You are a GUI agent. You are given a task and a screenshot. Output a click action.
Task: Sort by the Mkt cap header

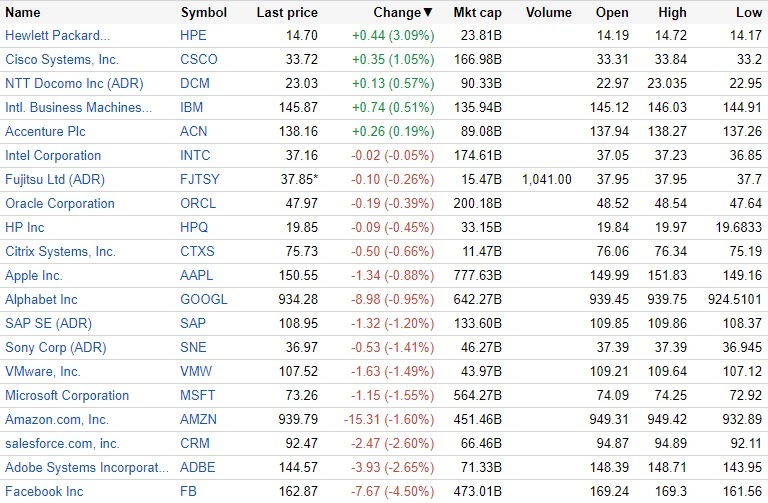(x=477, y=13)
